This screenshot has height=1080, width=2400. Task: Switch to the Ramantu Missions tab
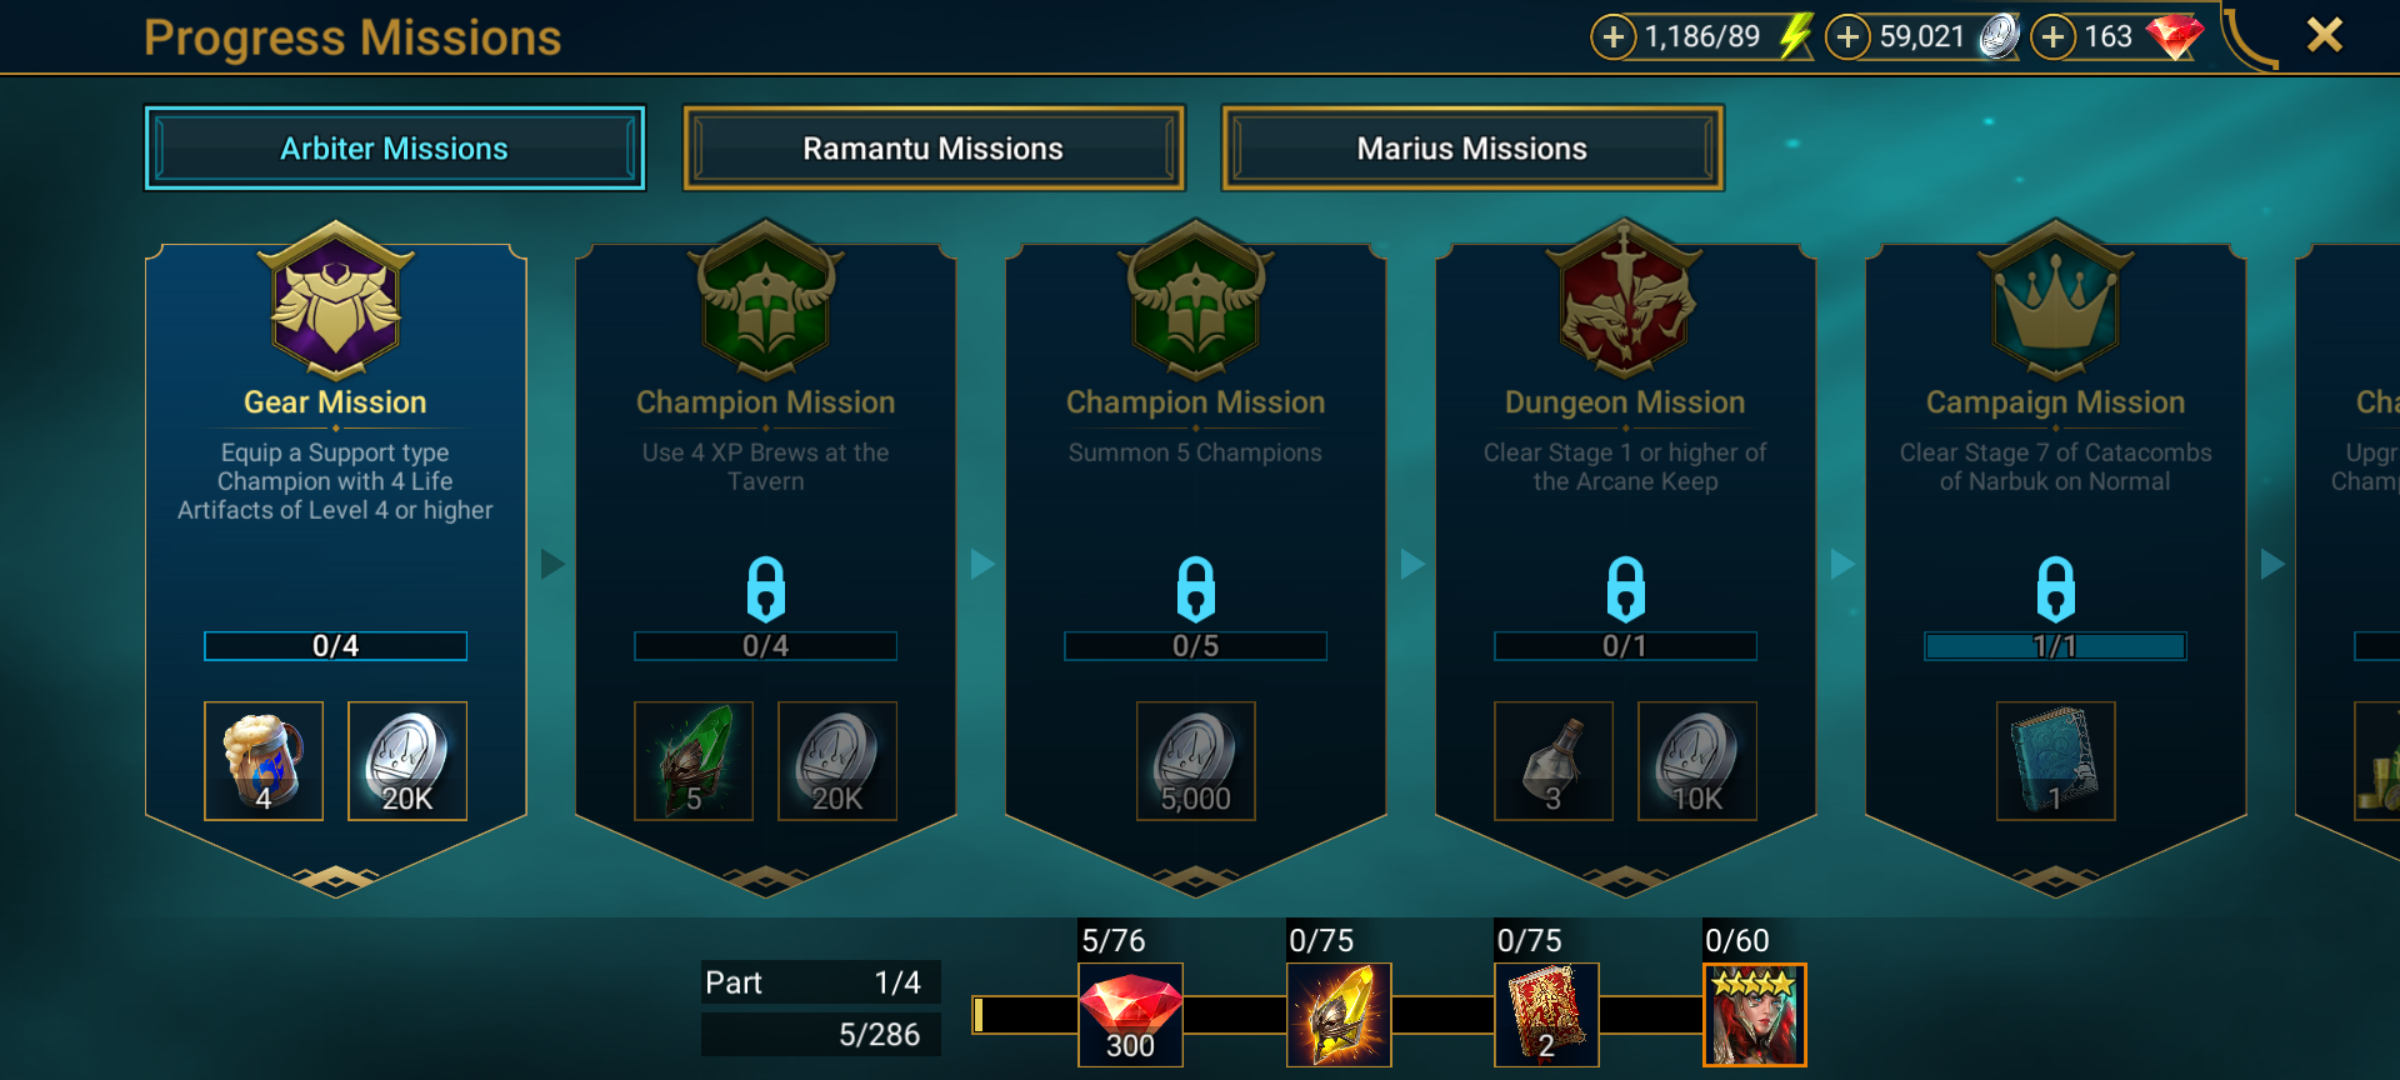pos(934,148)
